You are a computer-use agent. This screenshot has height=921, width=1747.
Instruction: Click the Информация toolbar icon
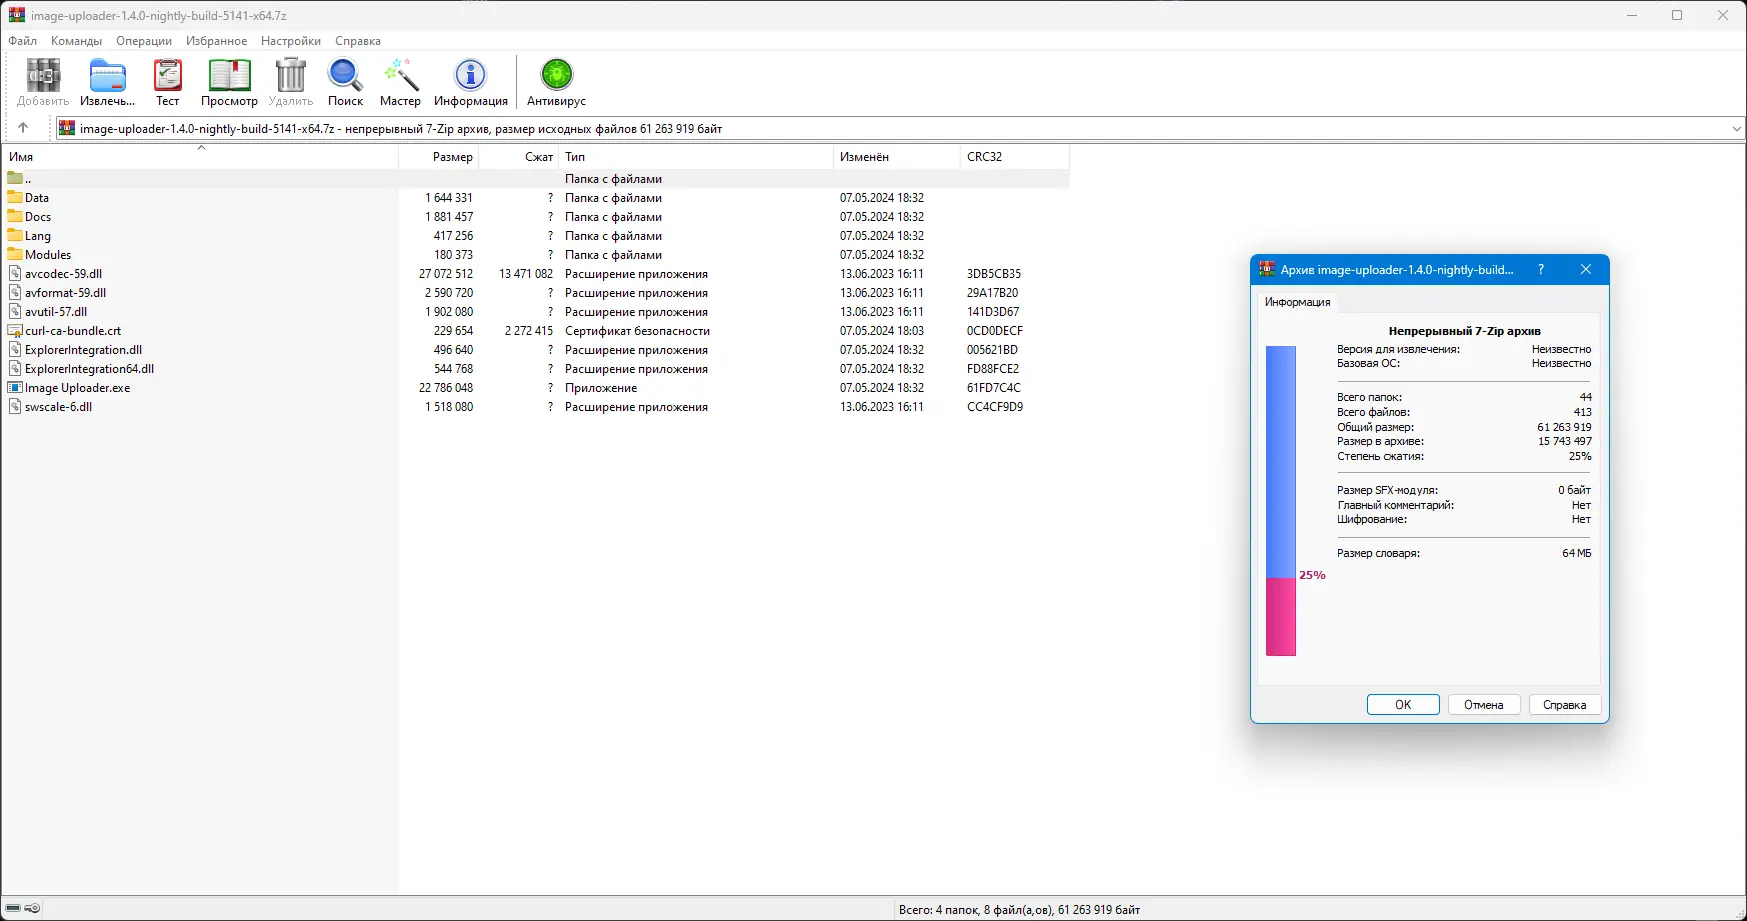click(471, 82)
